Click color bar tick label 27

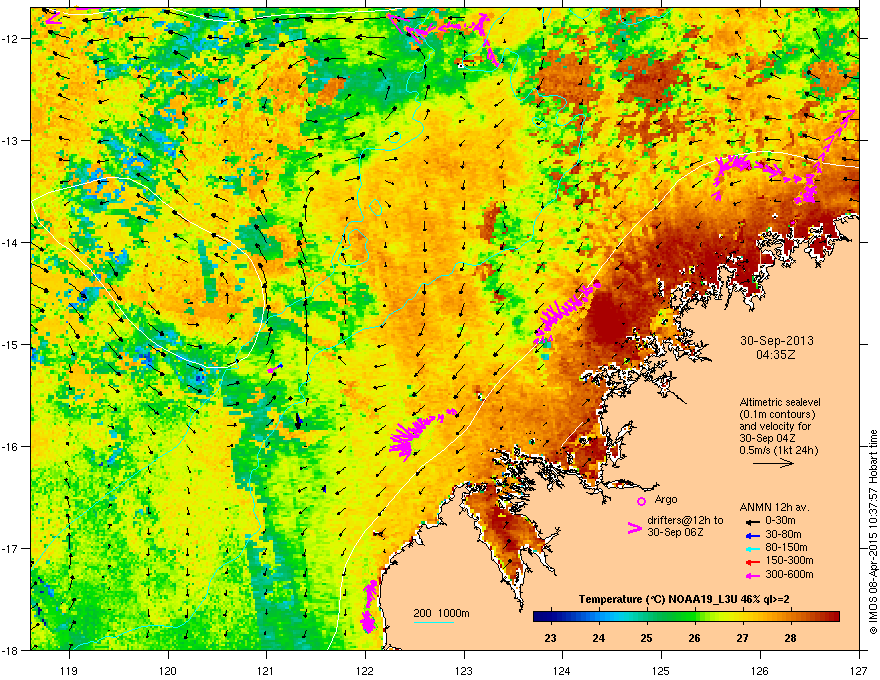pos(742,638)
